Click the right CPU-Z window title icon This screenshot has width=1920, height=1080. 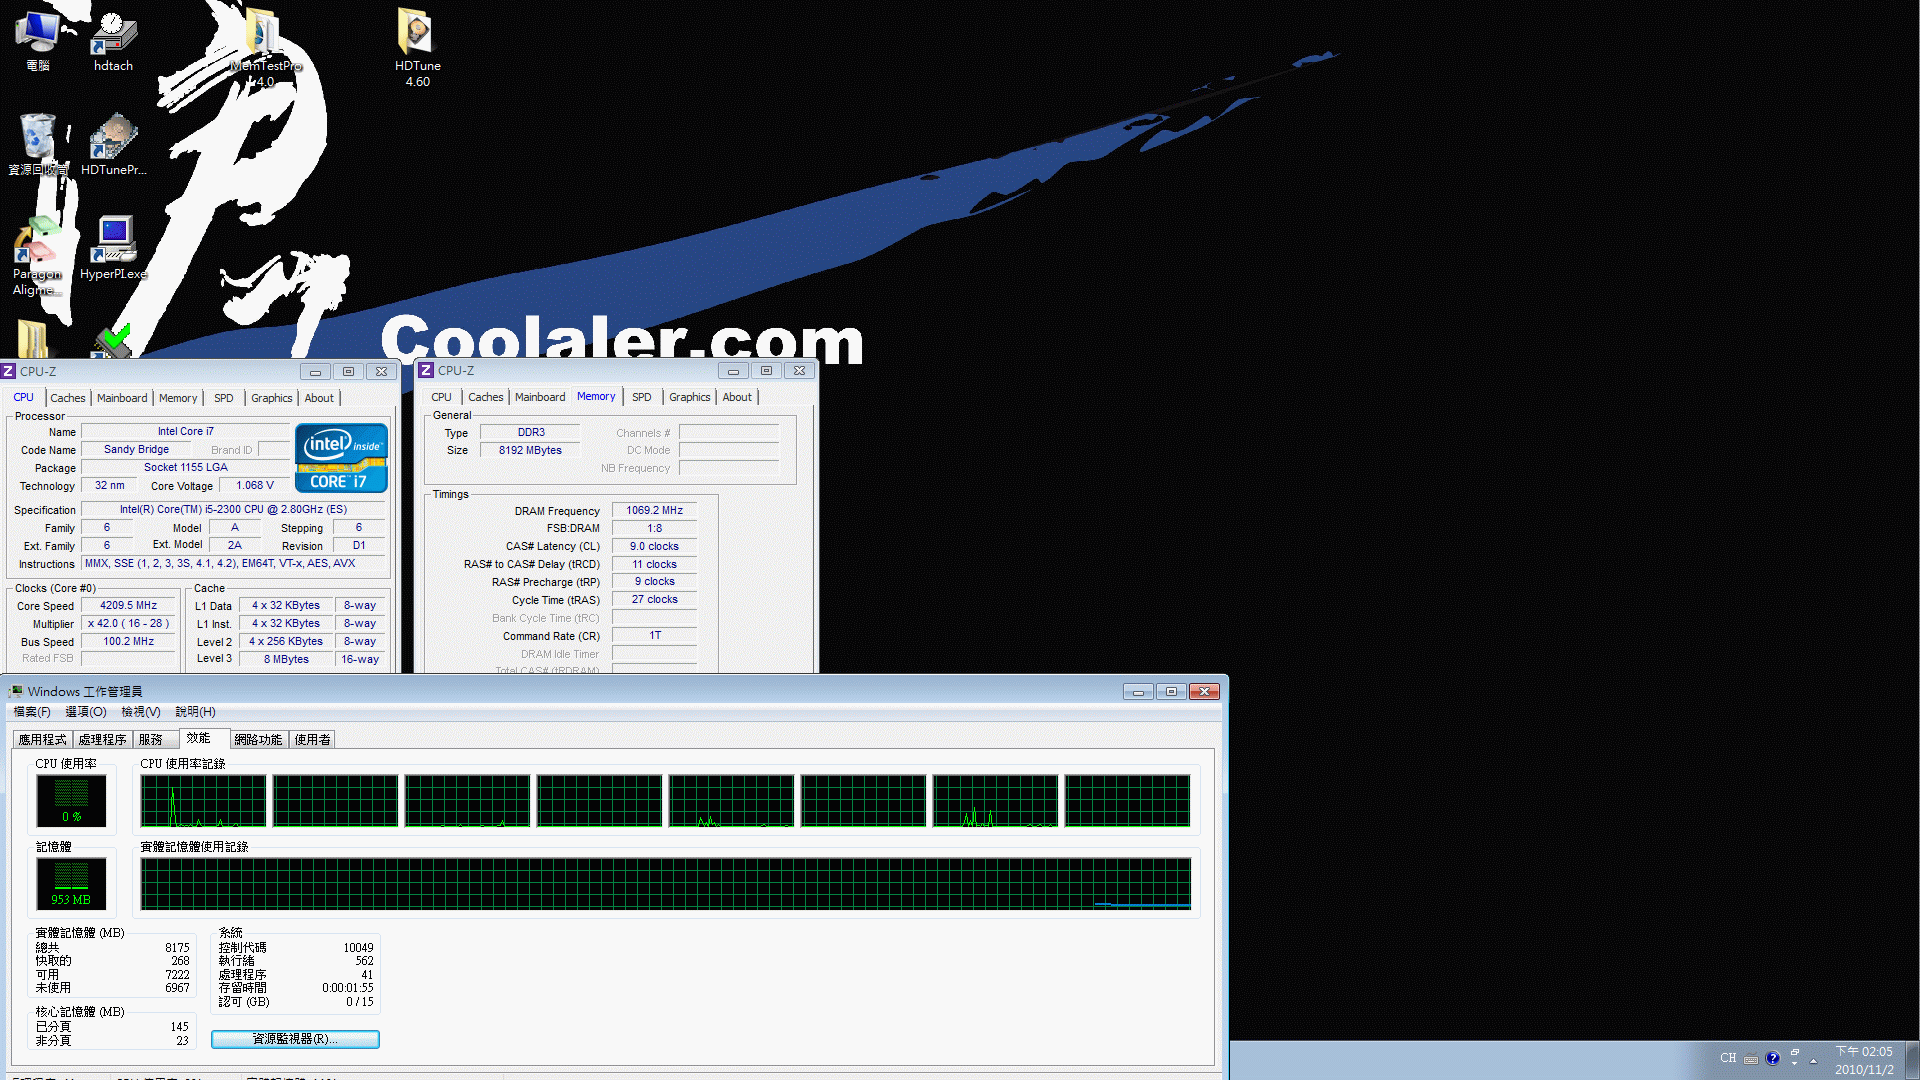[x=426, y=370]
